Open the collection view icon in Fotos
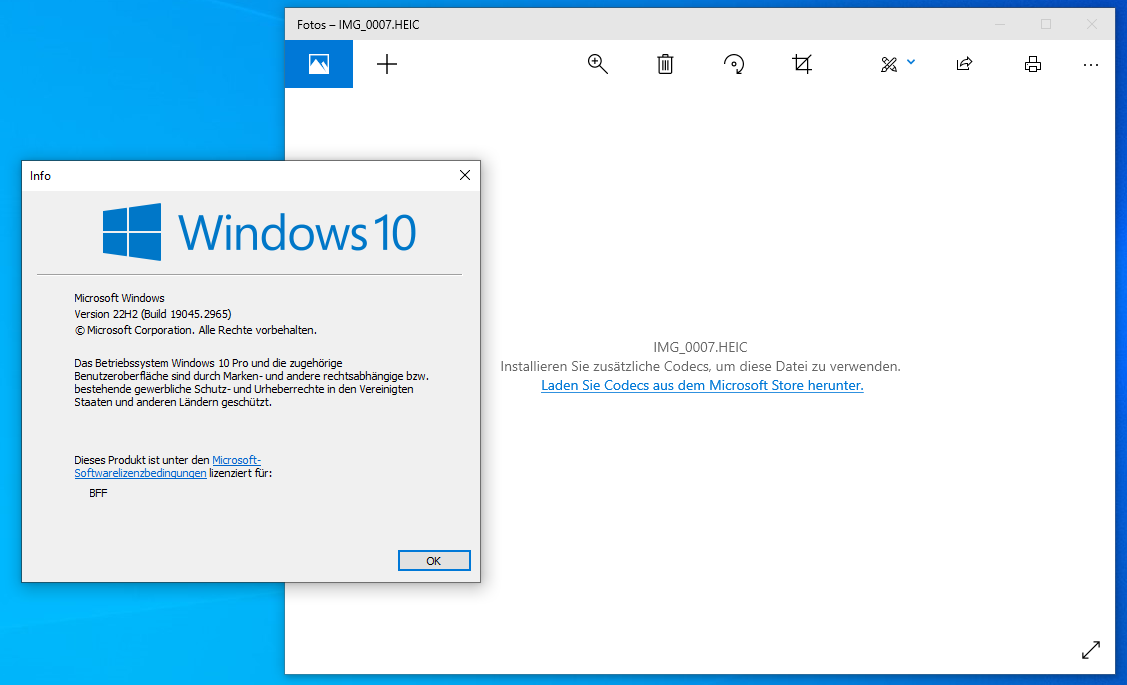Image resolution: width=1127 pixels, height=685 pixels. (x=318, y=64)
